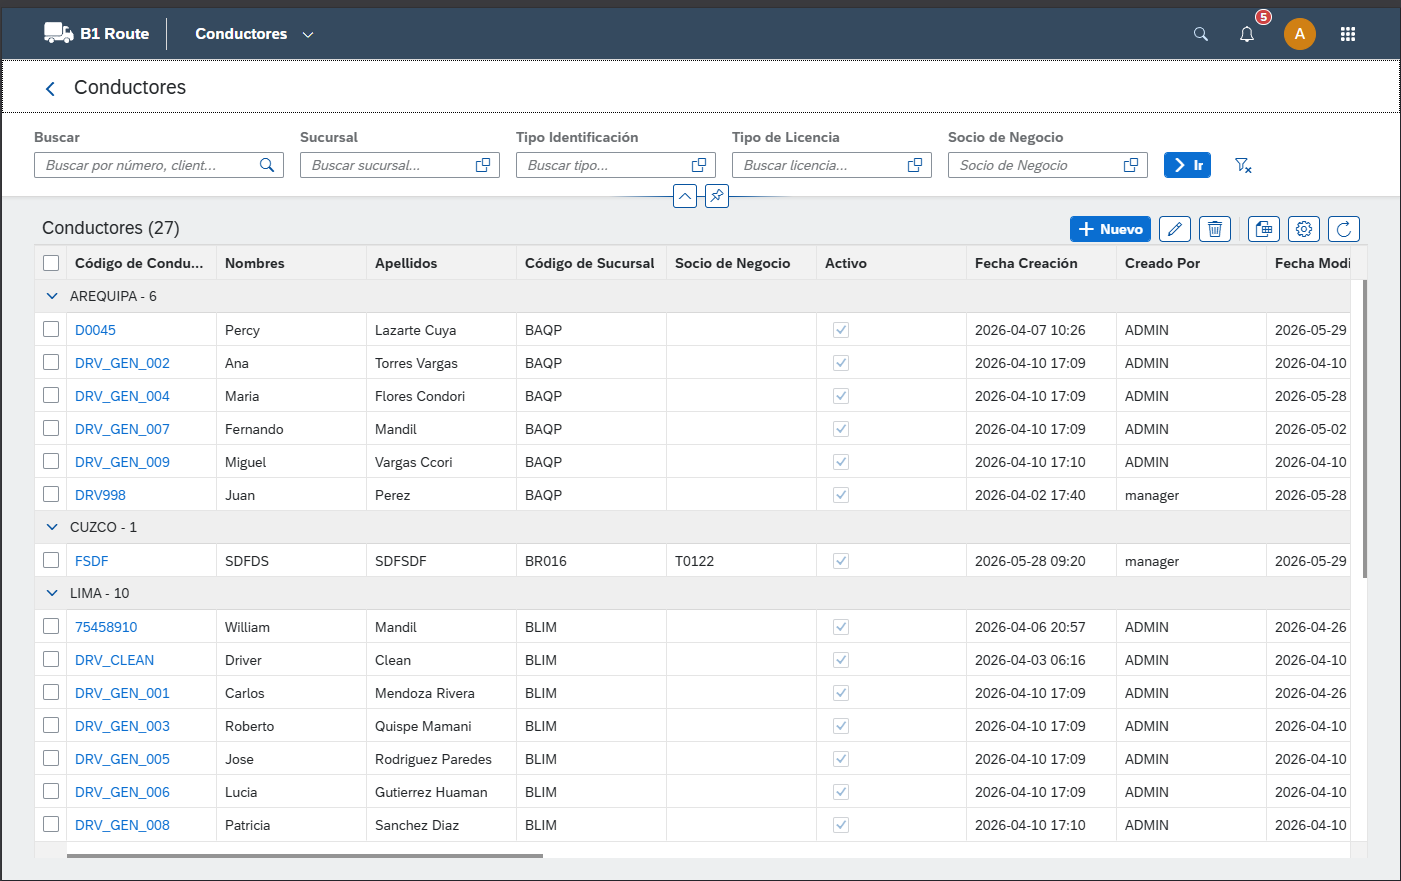
Task: Toggle Activo checkbox in Percy row
Action: coord(841,330)
